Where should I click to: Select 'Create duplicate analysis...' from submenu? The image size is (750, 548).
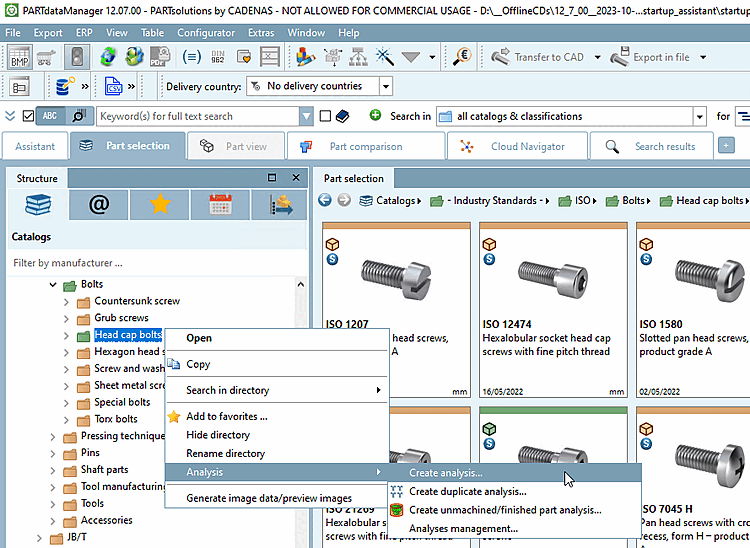467,491
